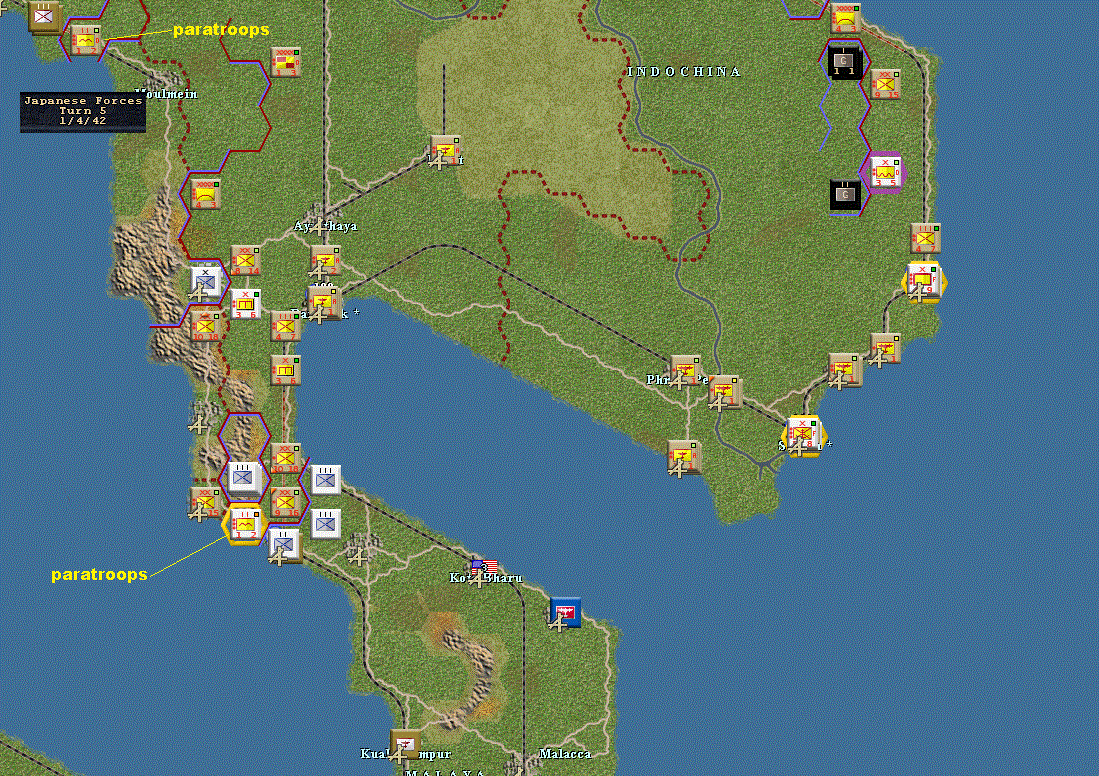Select the 9-15 infantry division in Indochina

[885, 84]
